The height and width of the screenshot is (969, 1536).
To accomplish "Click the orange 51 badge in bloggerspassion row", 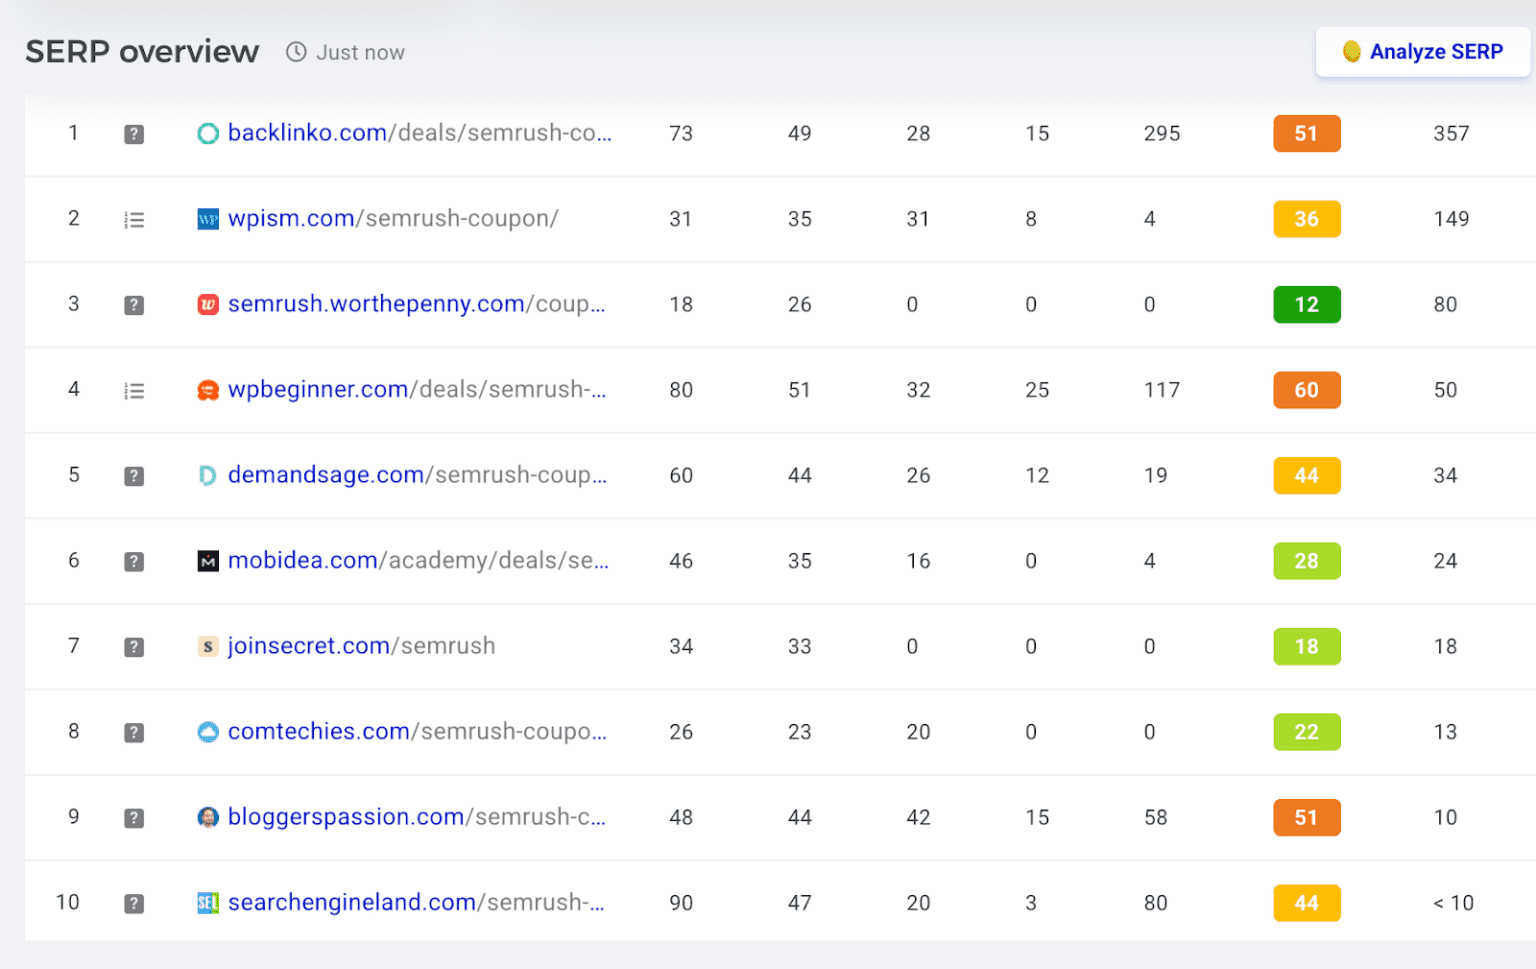I will 1306,818.
